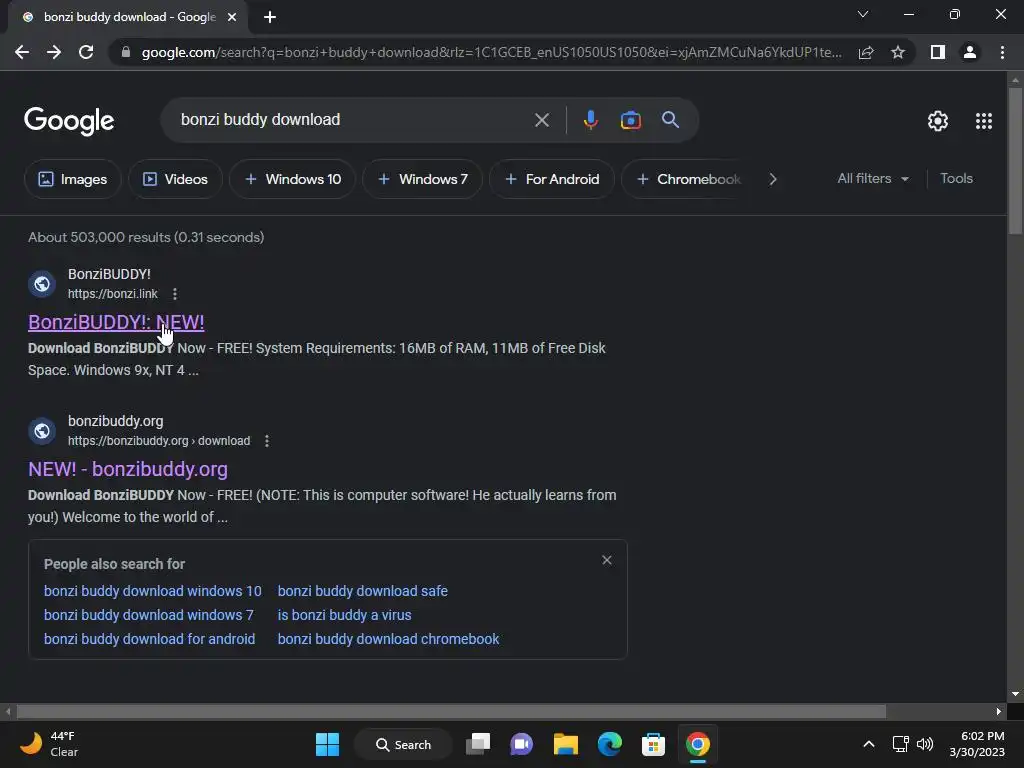The image size is (1024, 768).
Task: Add Windows 7 filter chip
Action: [422, 179]
